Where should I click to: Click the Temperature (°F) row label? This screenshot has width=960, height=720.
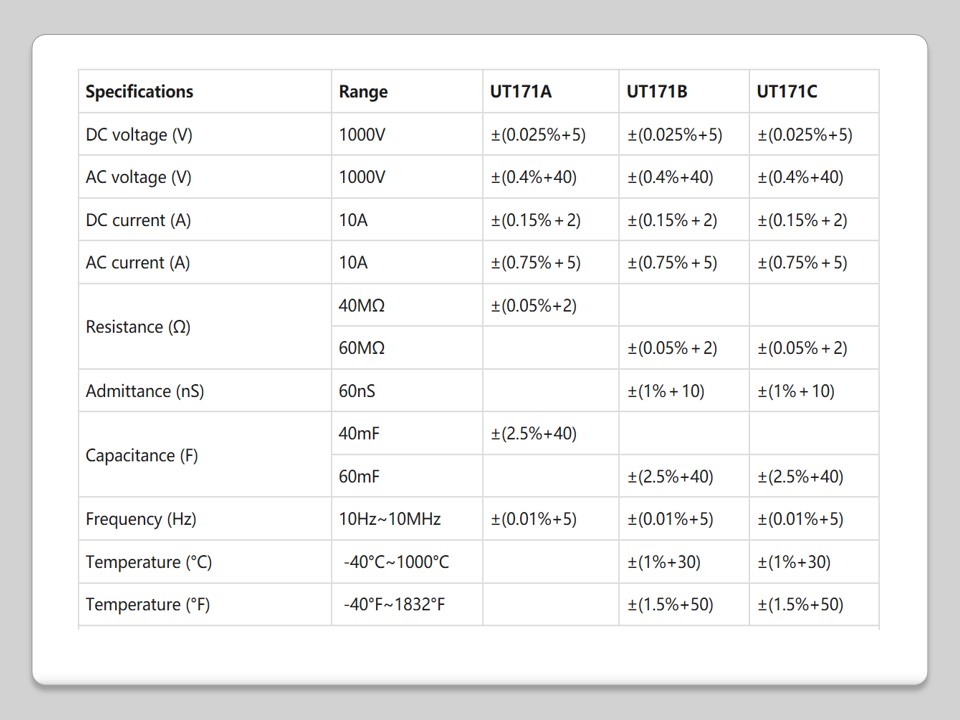[x=148, y=605]
